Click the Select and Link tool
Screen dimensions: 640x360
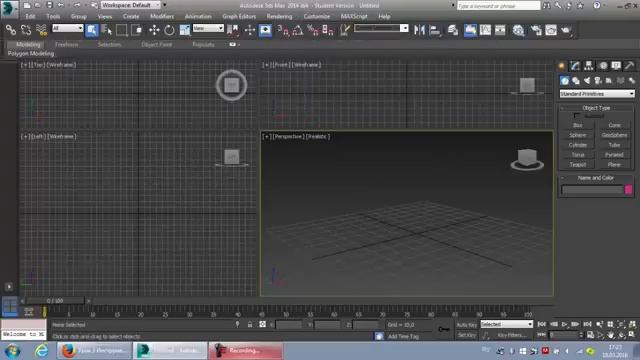tap(11, 30)
